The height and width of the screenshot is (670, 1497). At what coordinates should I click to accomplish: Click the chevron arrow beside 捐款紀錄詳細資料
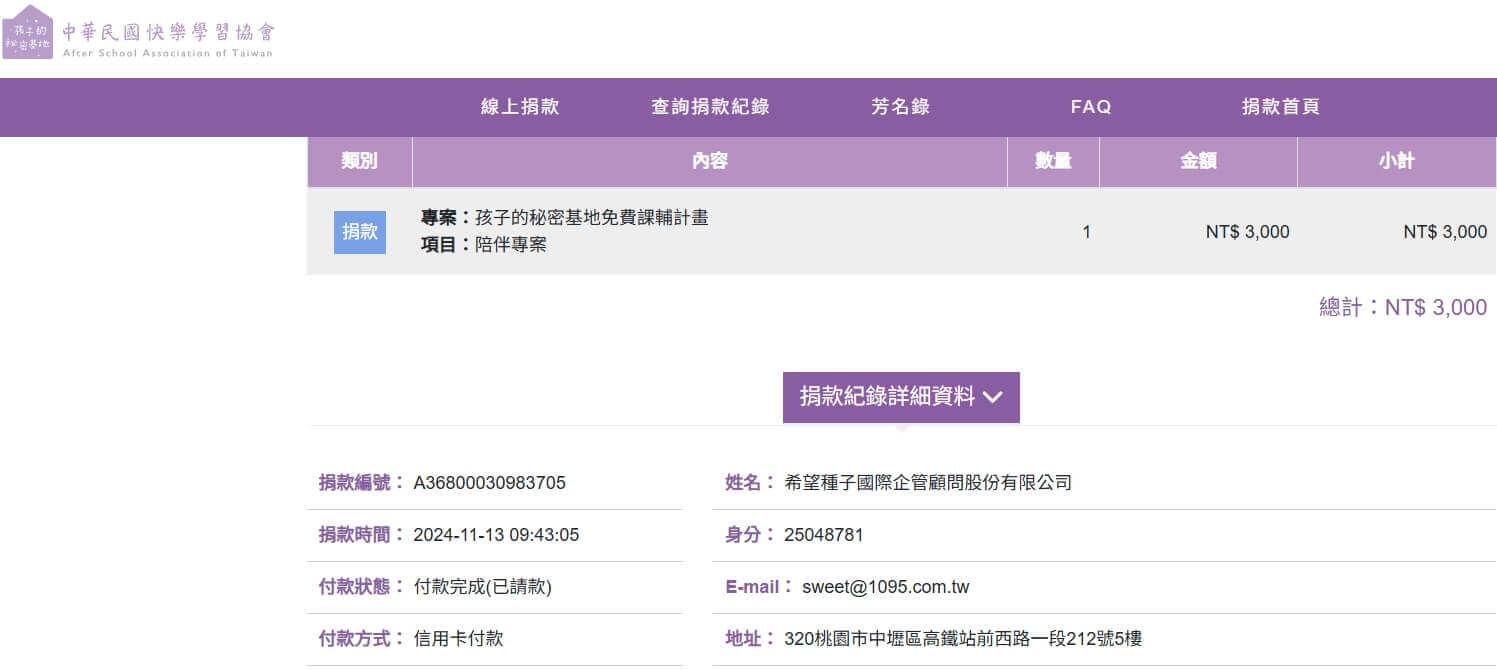(x=992, y=397)
